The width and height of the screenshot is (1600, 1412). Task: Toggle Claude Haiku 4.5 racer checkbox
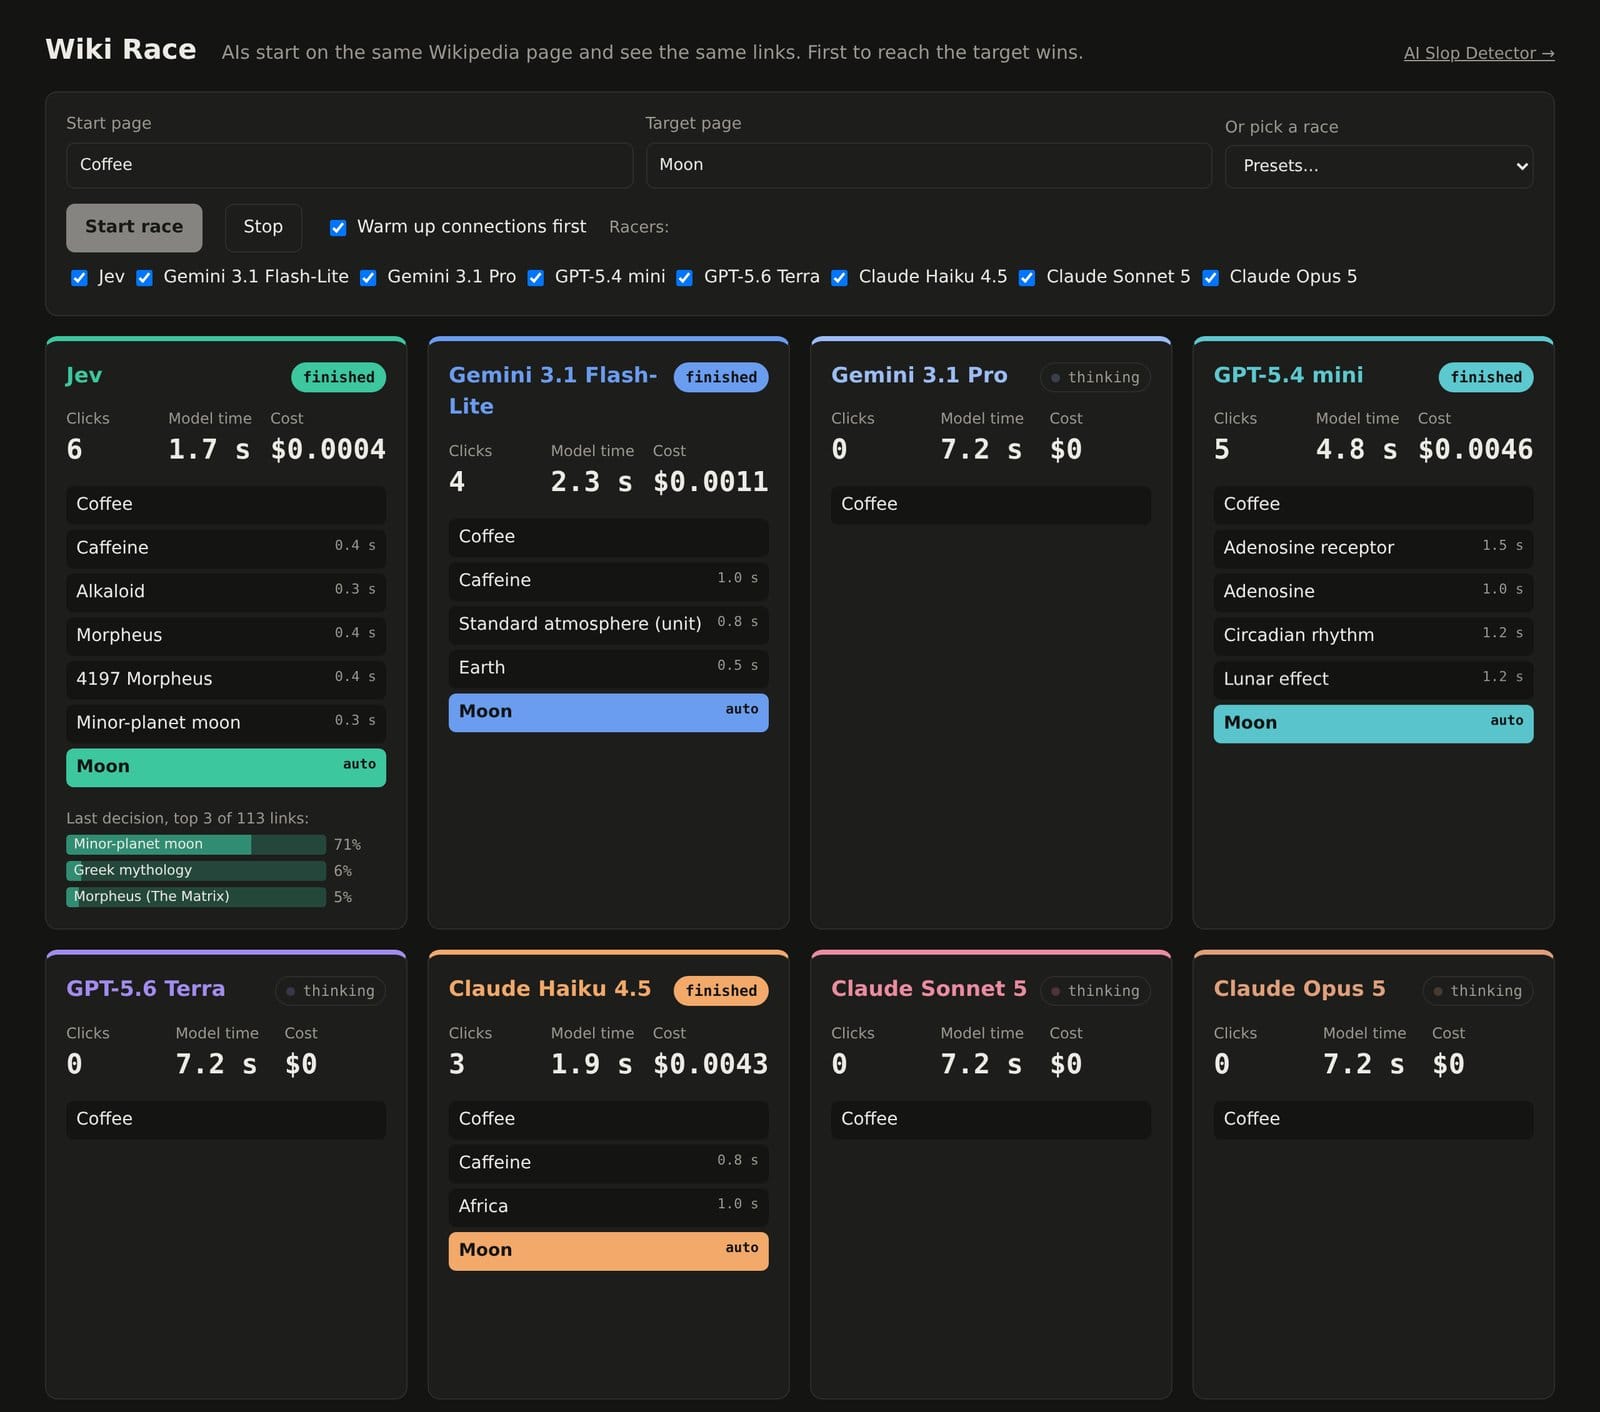point(840,278)
